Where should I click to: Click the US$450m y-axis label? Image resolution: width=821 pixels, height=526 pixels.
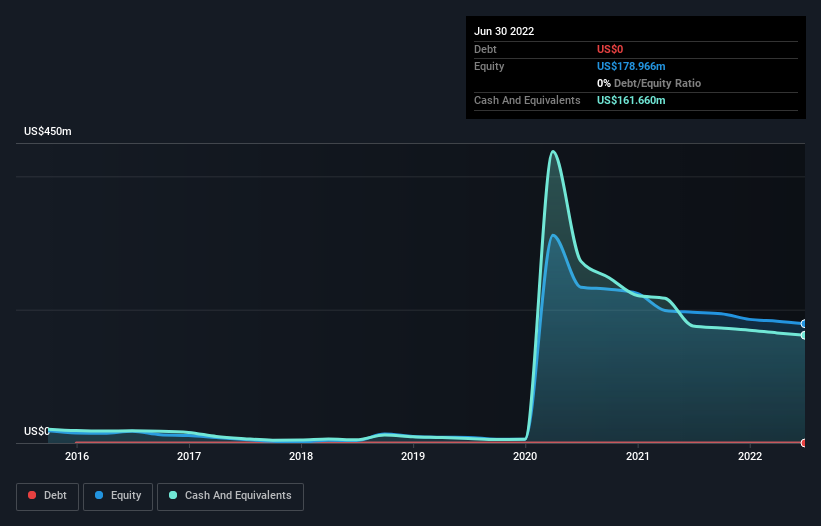point(48,131)
